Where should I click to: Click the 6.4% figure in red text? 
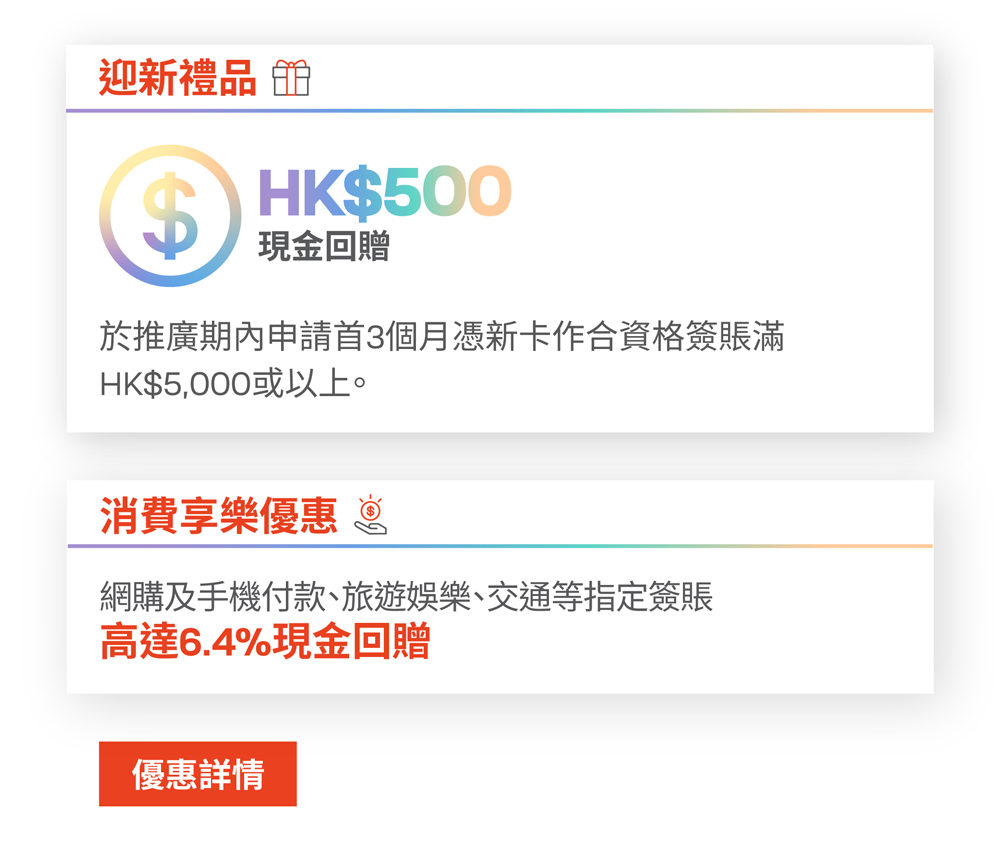pyautogui.click(x=225, y=642)
